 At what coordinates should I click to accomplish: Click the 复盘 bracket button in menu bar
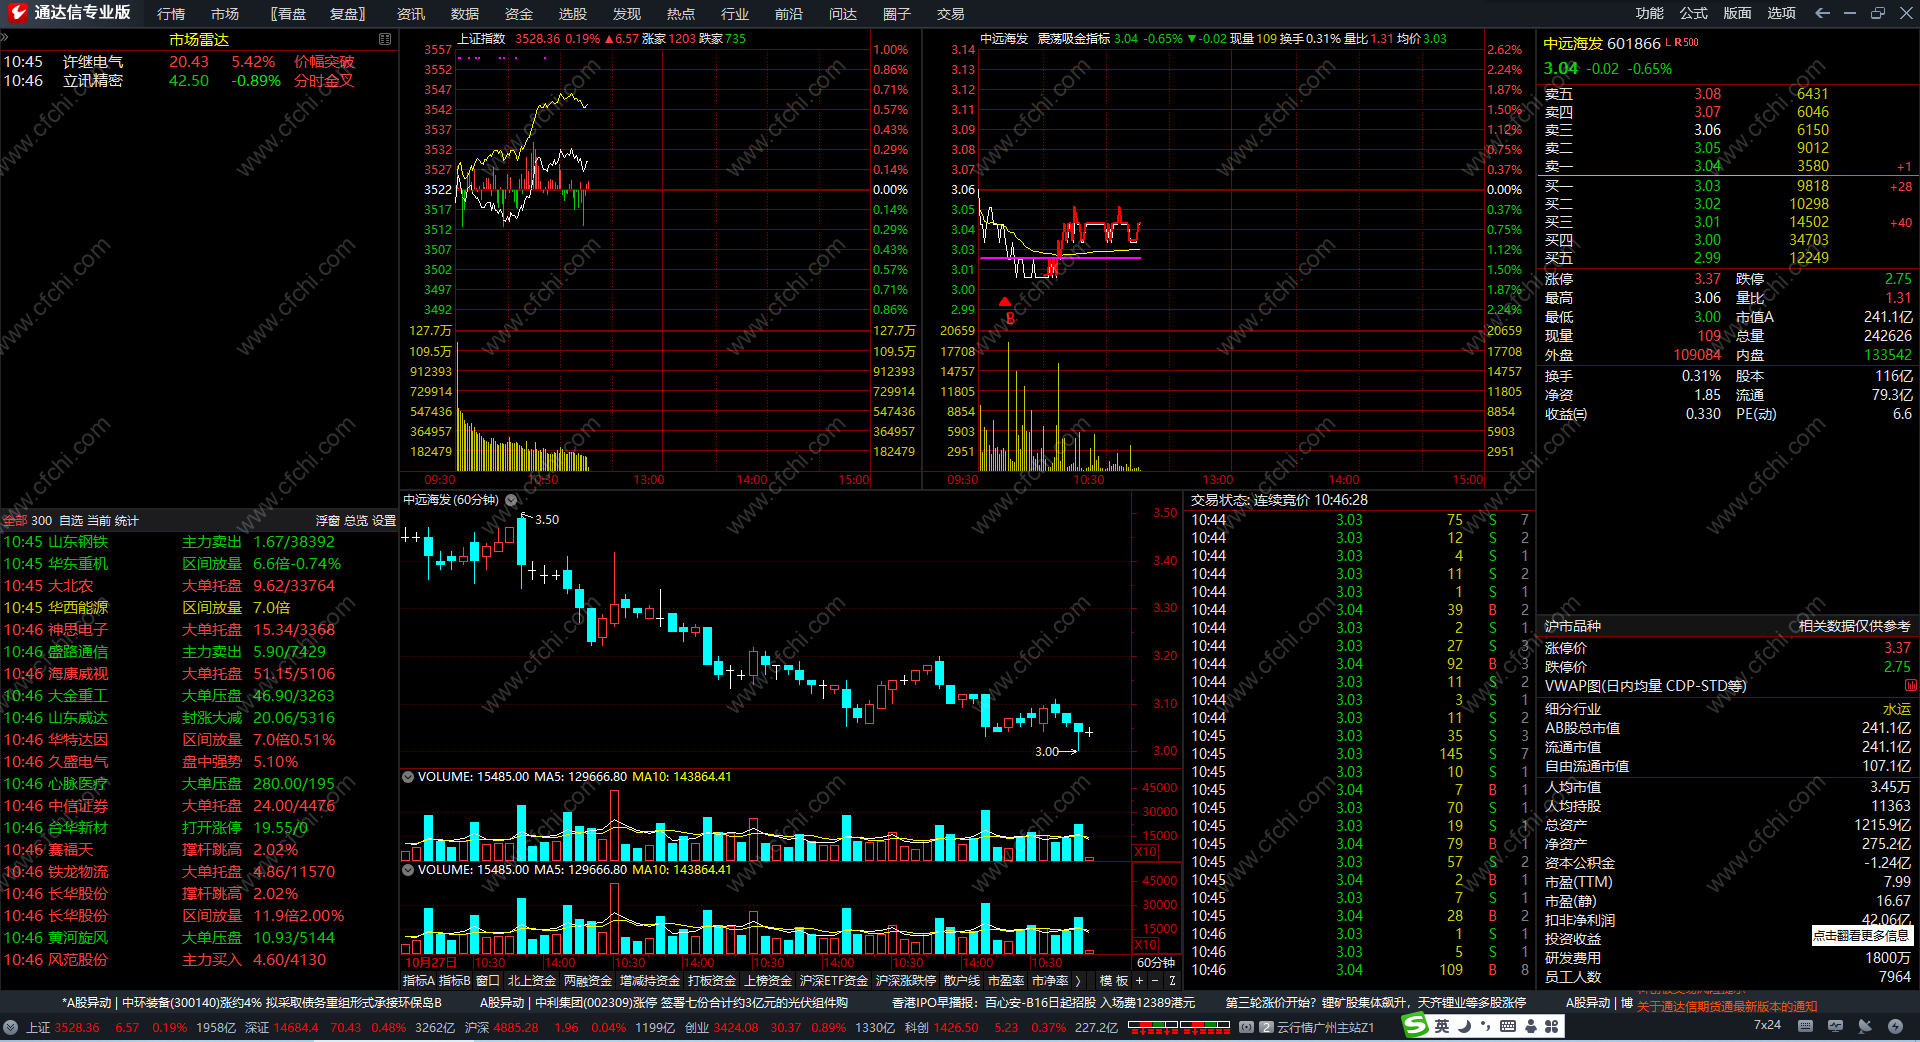(347, 14)
